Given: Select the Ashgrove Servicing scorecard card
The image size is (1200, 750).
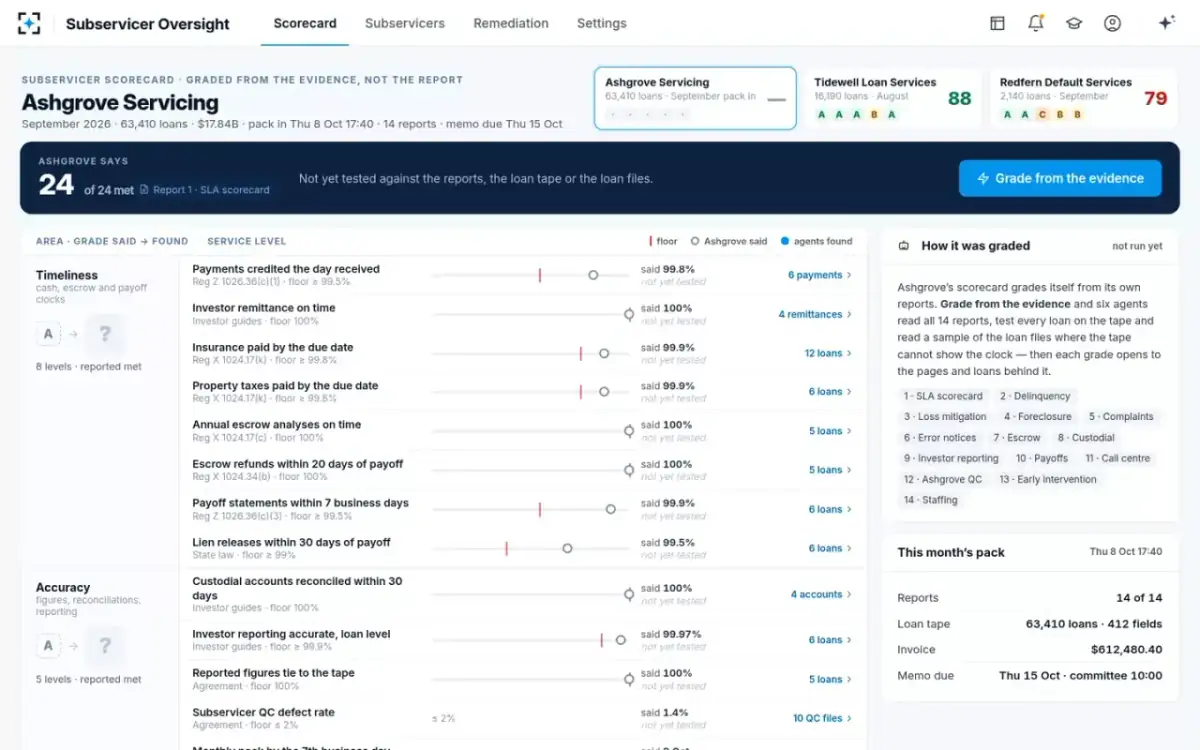Looking at the screenshot, I should (695, 98).
